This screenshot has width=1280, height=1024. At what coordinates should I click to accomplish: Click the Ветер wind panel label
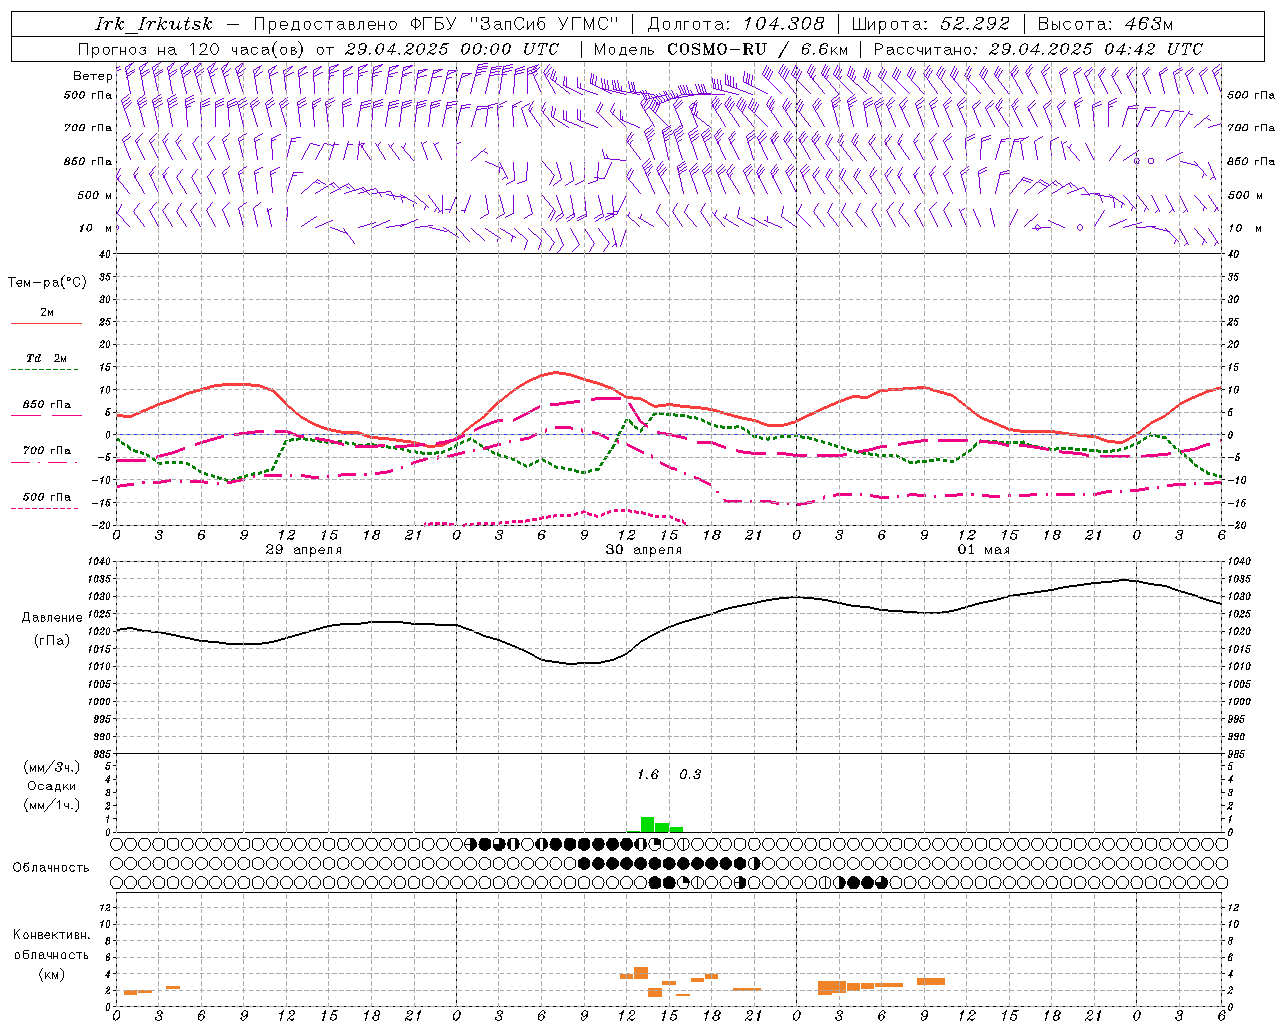pos(92,76)
